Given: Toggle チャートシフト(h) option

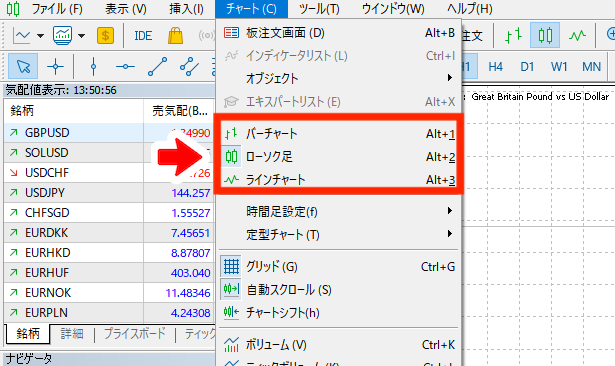Looking at the screenshot, I should coord(339,313).
